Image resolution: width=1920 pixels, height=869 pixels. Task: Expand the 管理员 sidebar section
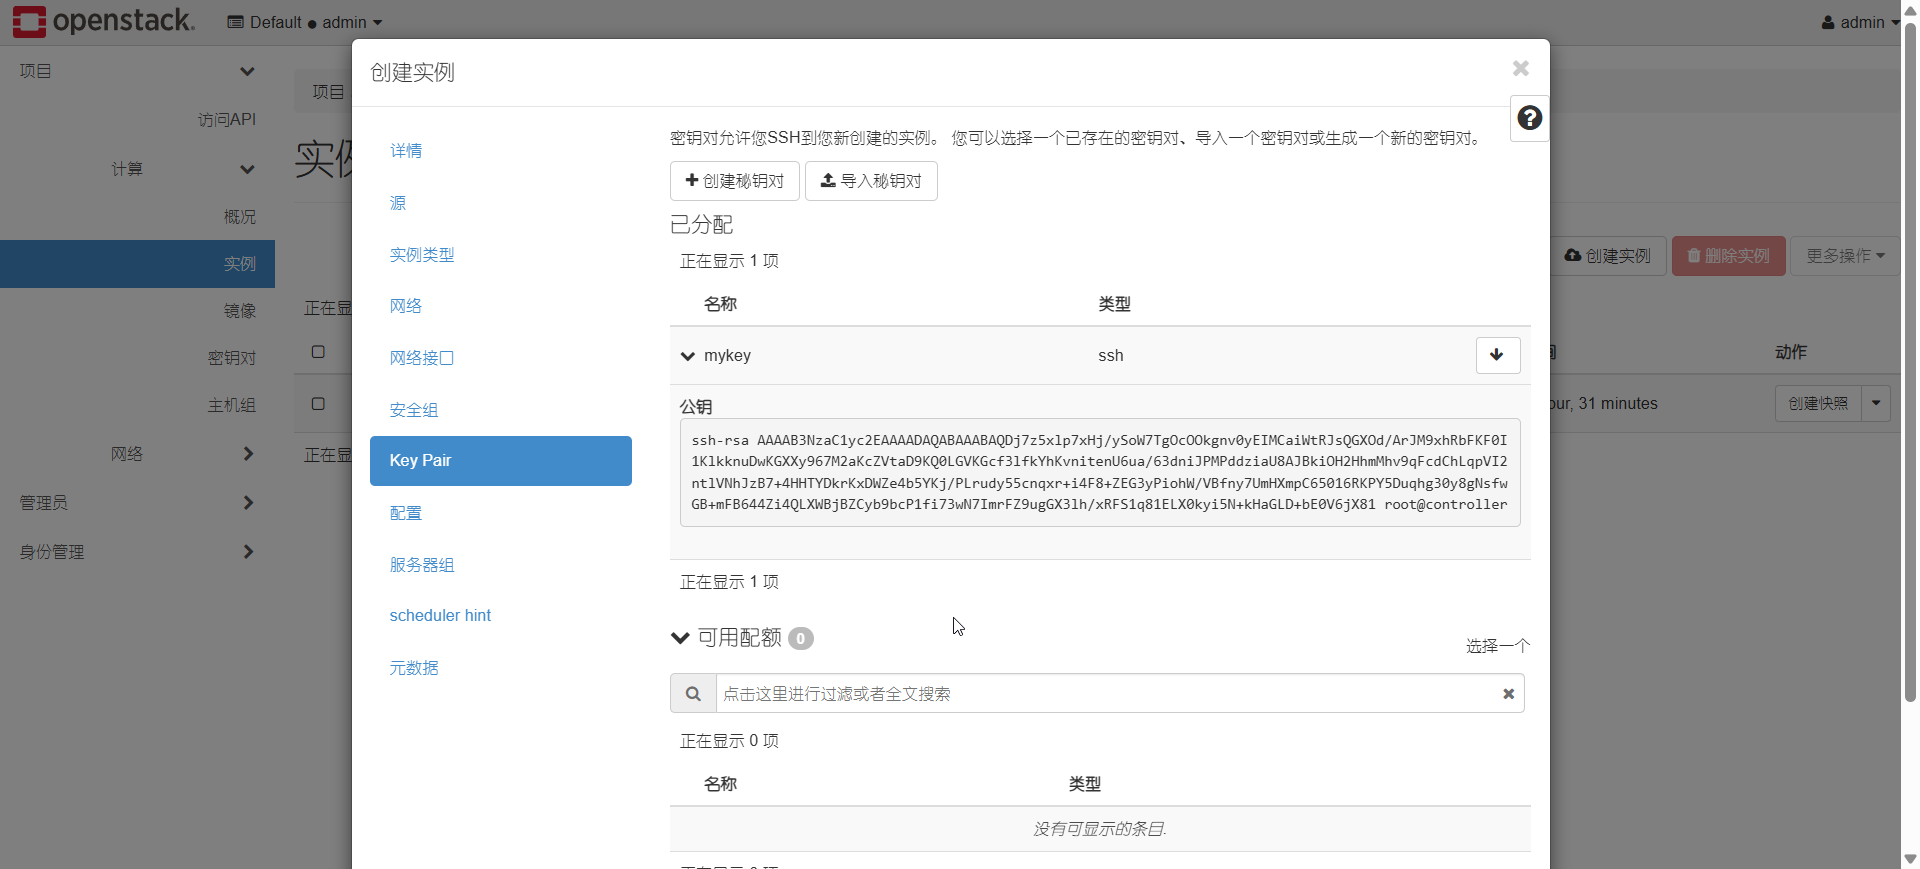point(137,503)
